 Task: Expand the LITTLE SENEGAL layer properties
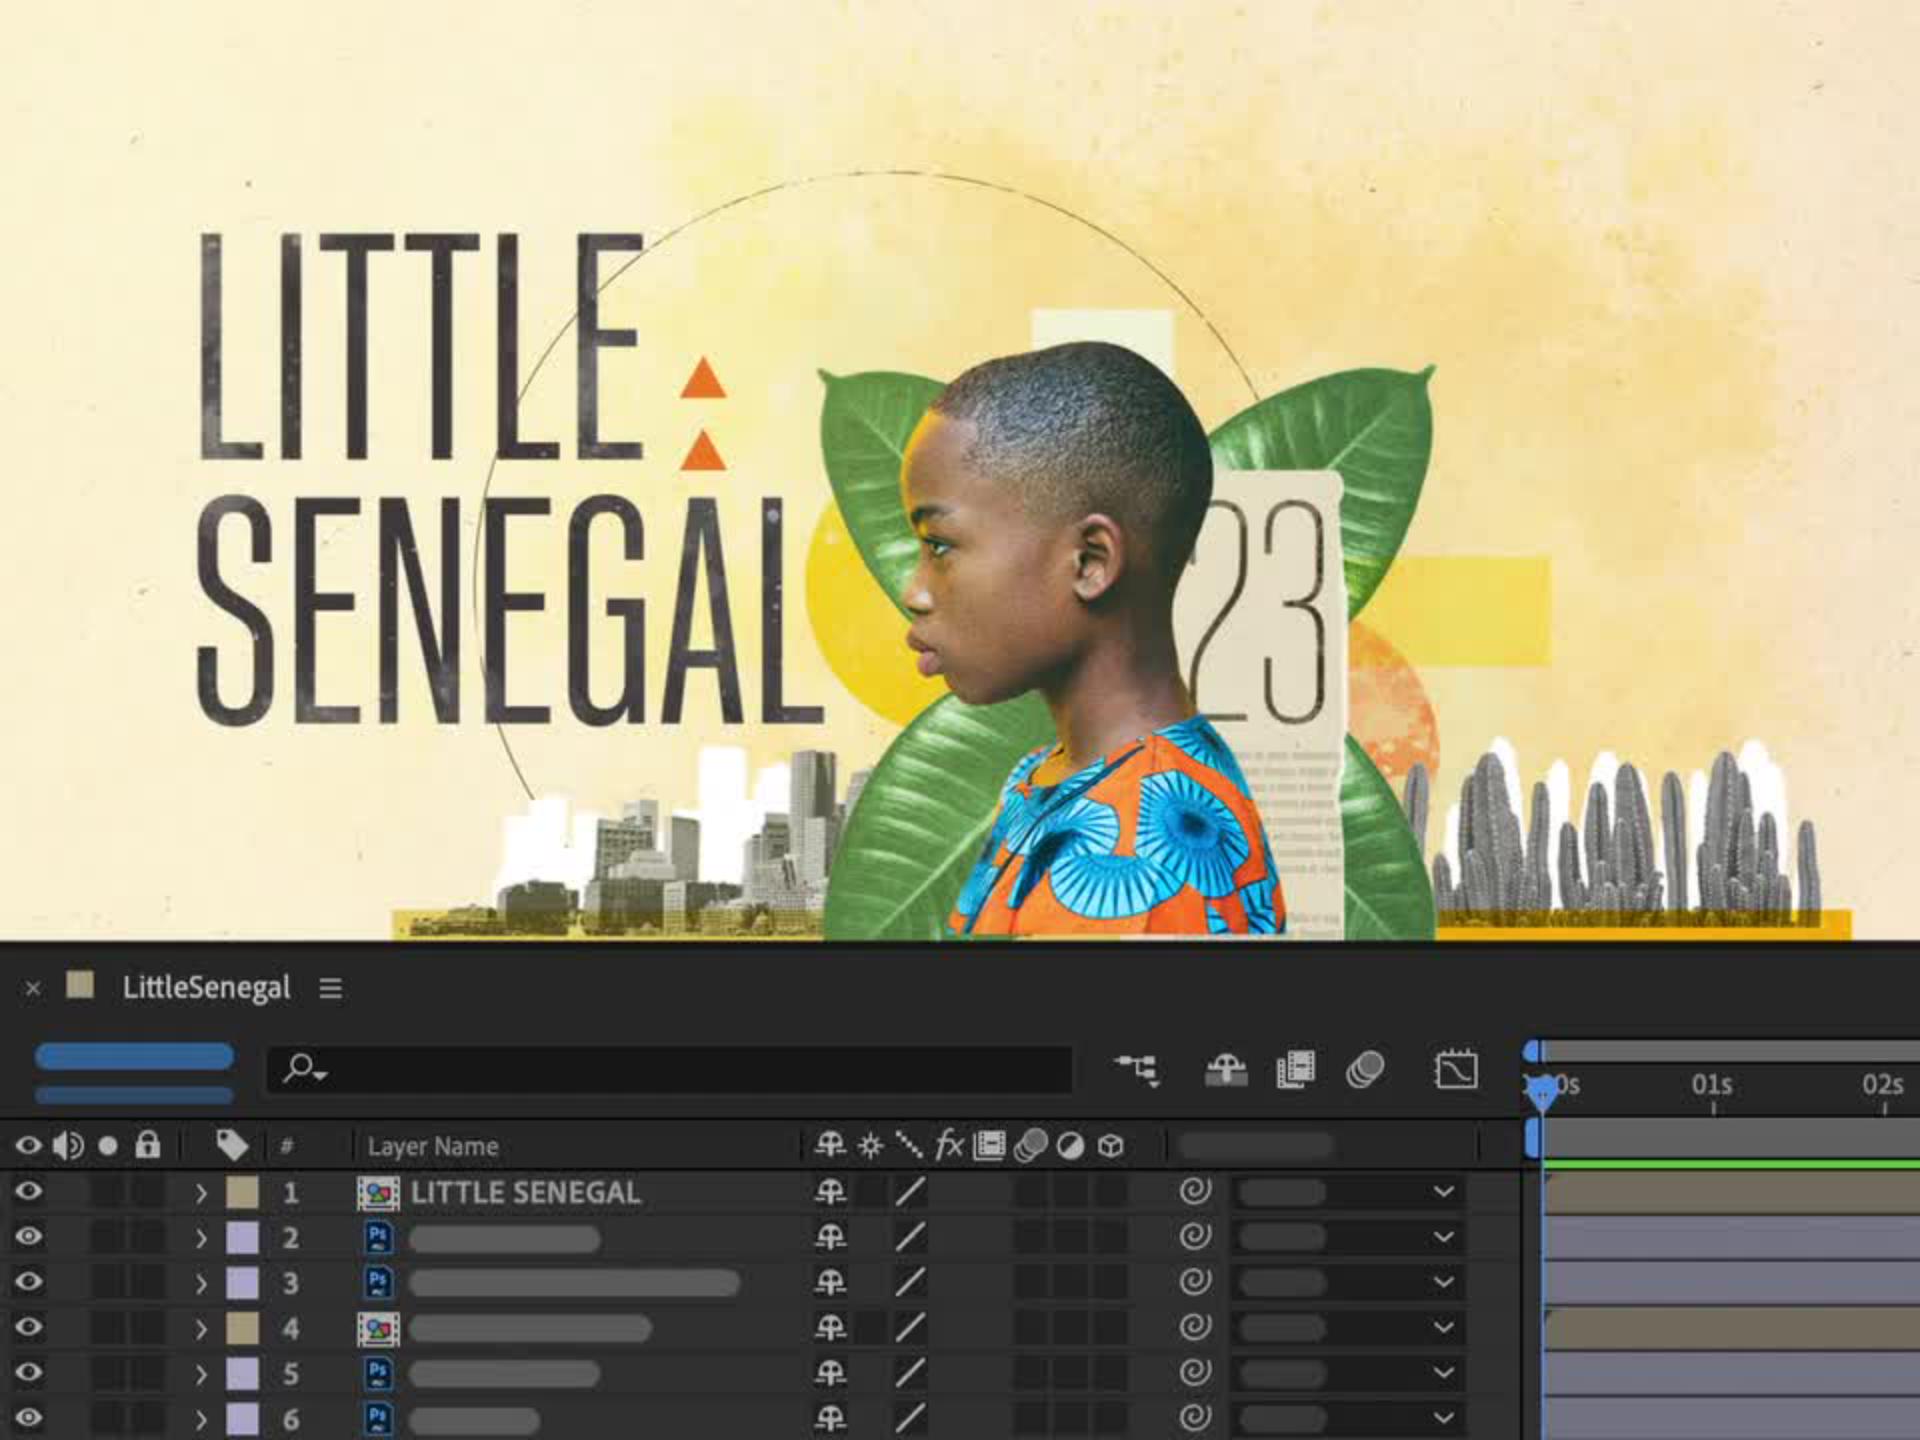(x=201, y=1192)
